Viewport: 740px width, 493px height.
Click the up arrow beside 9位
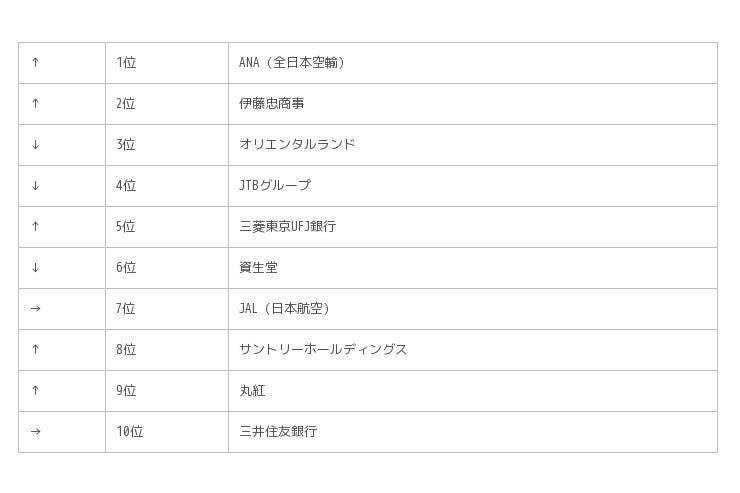tap(36, 391)
